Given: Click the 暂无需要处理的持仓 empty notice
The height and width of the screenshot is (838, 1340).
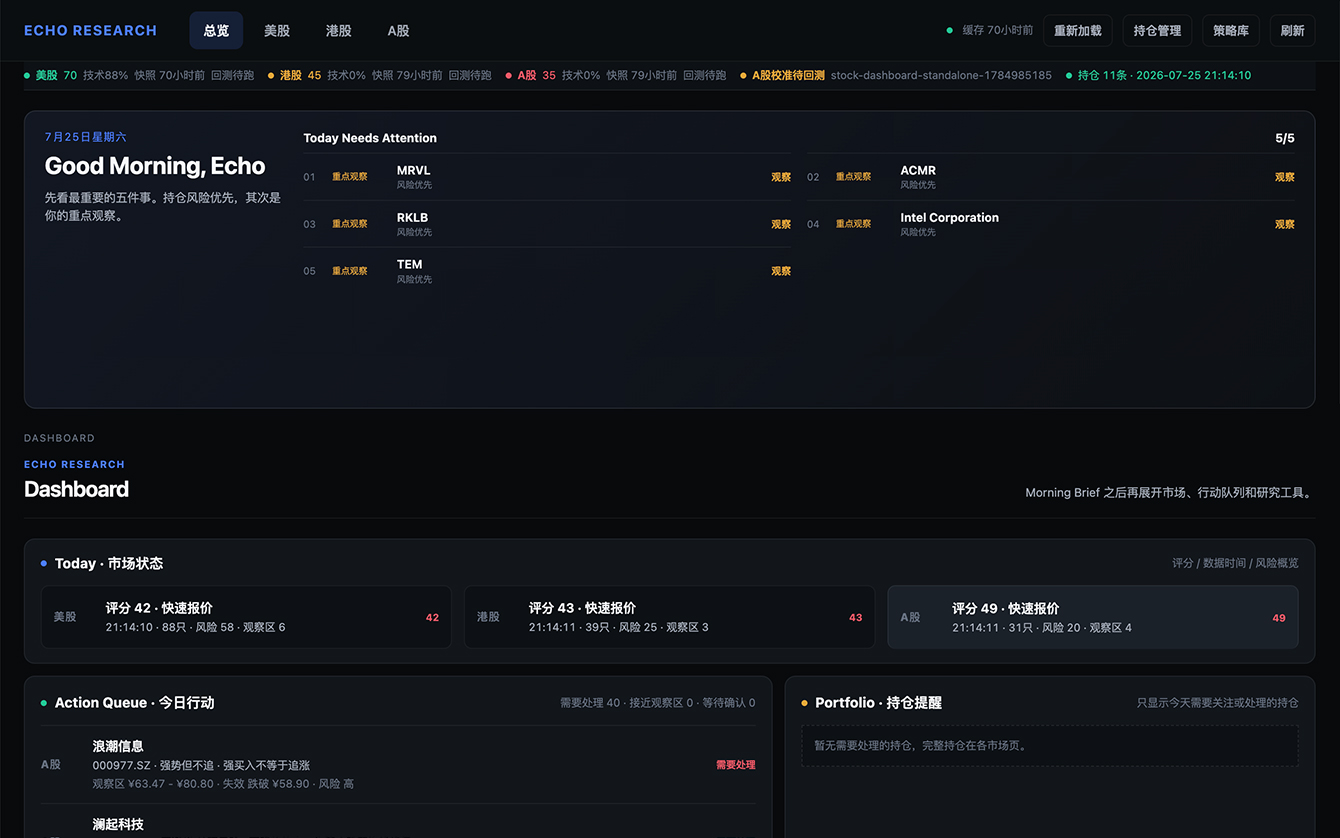Looking at the screenshot, I should click(x=1050, y=746).
